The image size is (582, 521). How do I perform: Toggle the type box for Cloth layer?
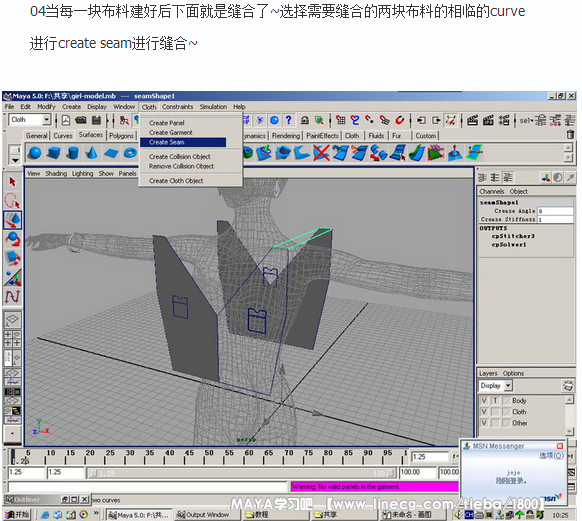[495, 412]
